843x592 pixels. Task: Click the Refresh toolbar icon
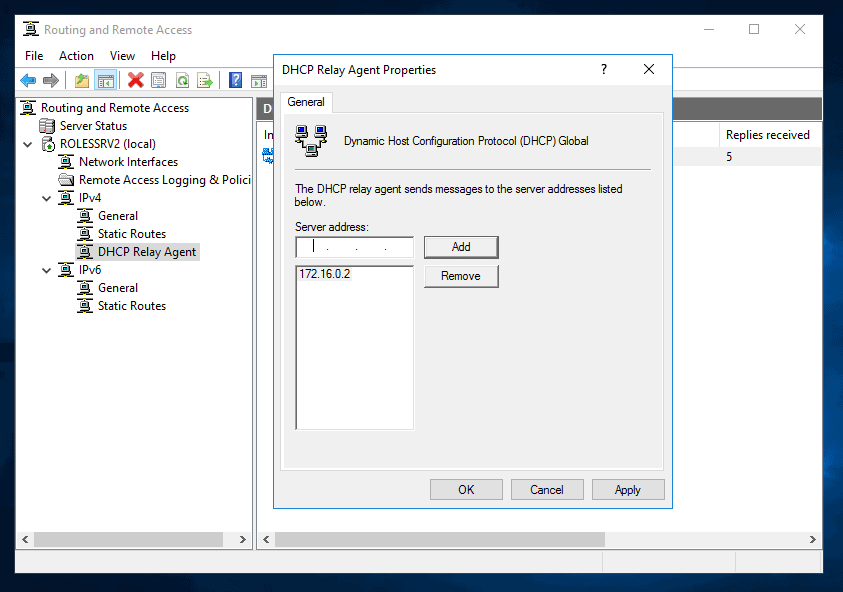(181, 79)
